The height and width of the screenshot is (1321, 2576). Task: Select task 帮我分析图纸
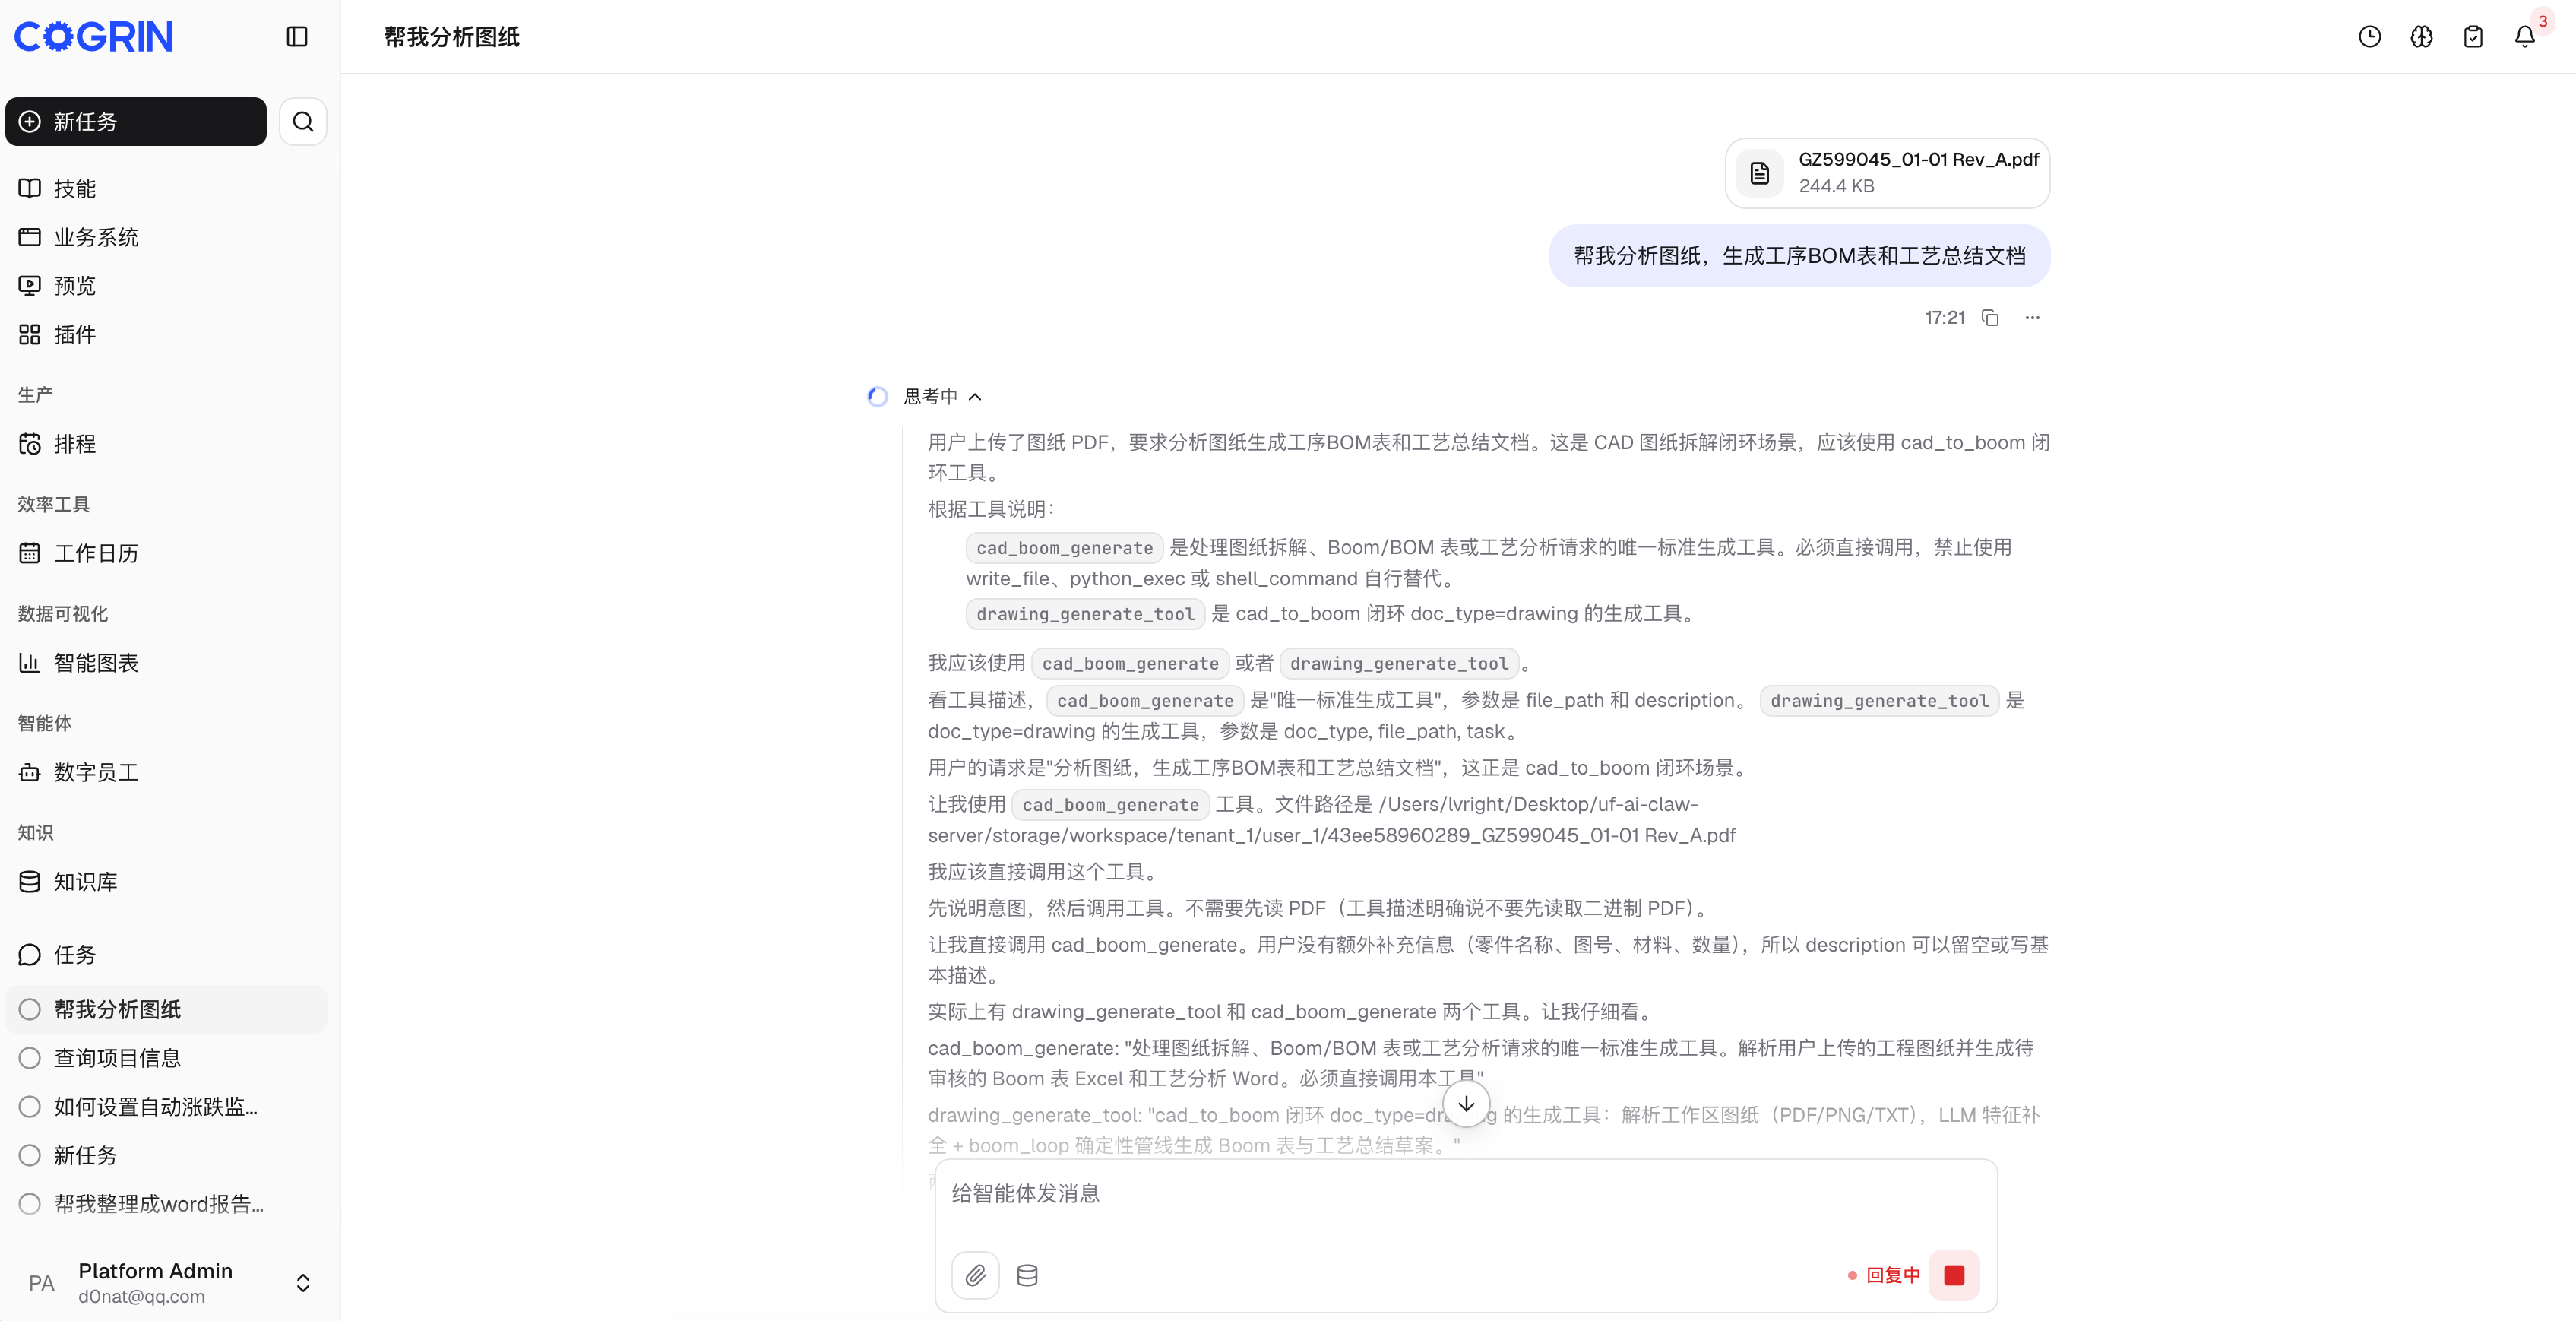pos(166,1009)
